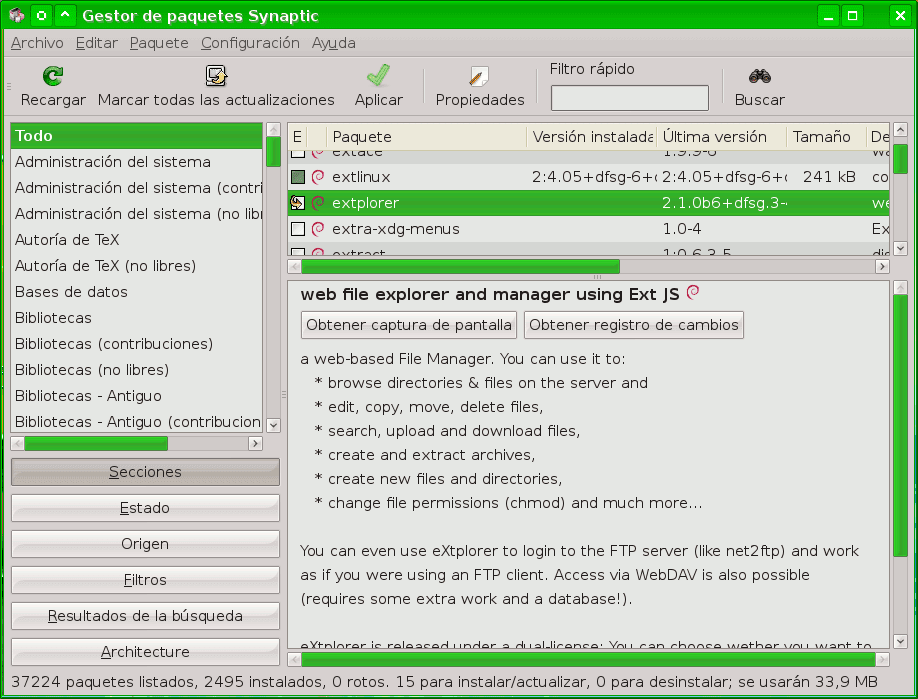Open the Configuración menu
Viewport: 918px width, 699px height.
[x=250, y=43]
